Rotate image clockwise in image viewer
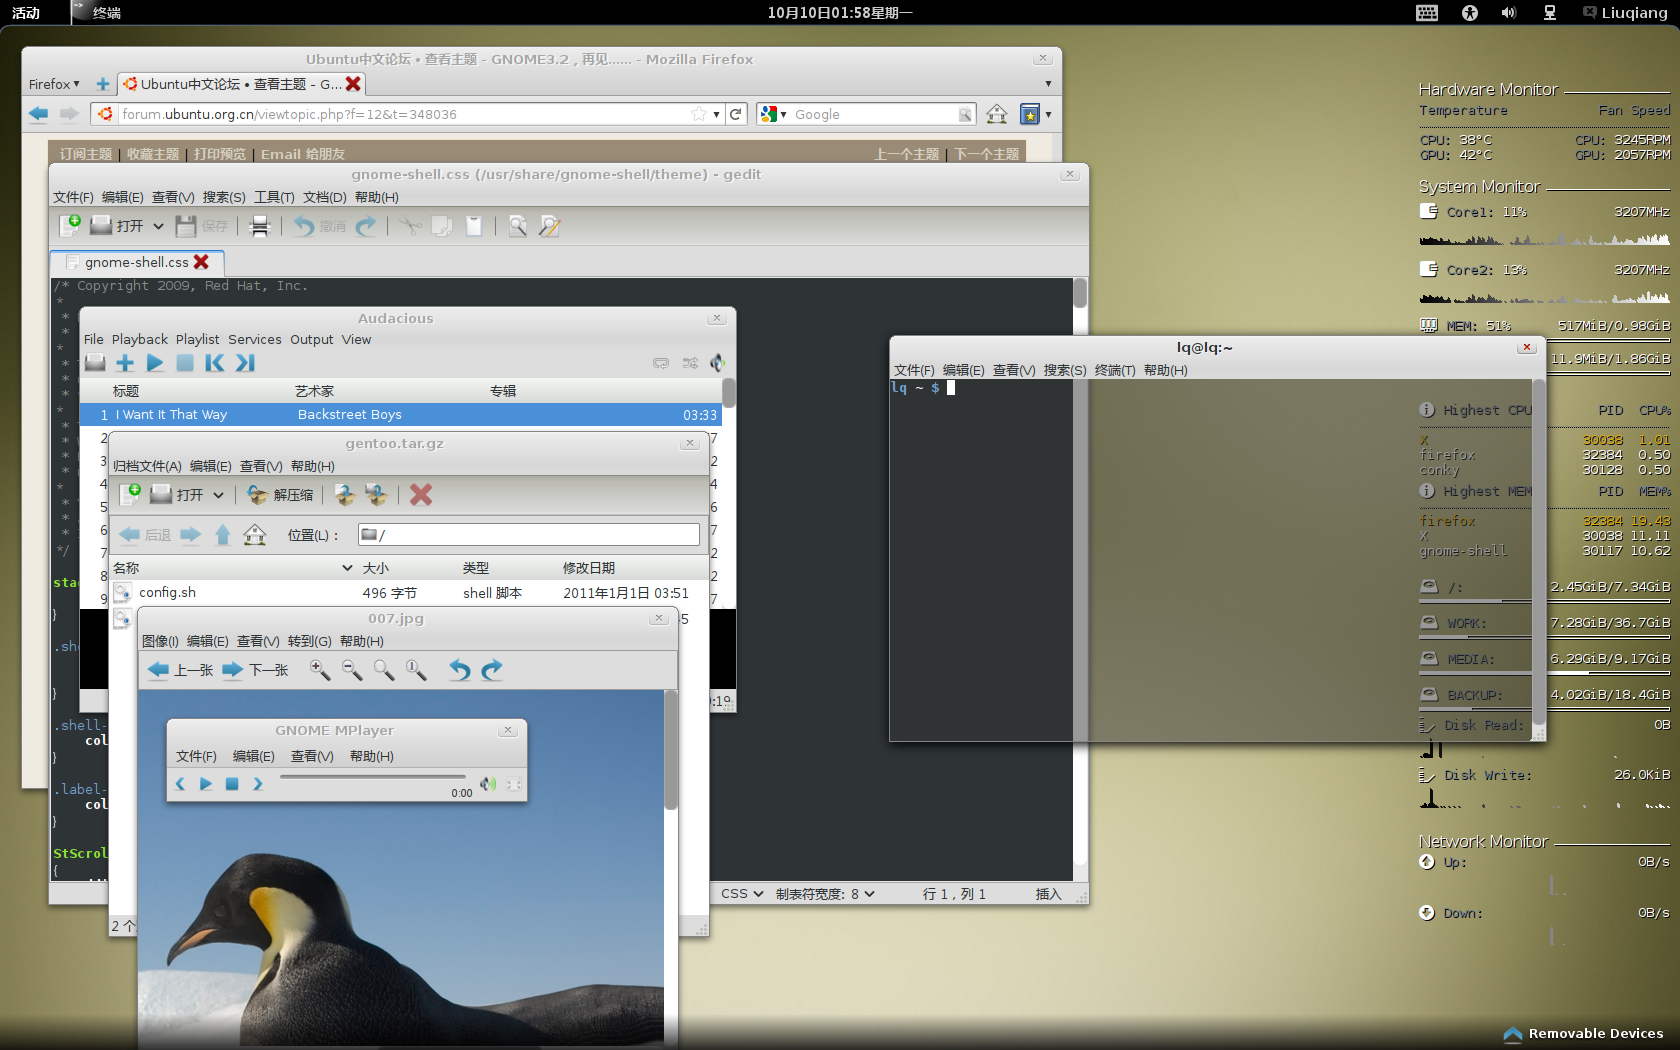 click(x=491, y=670)
